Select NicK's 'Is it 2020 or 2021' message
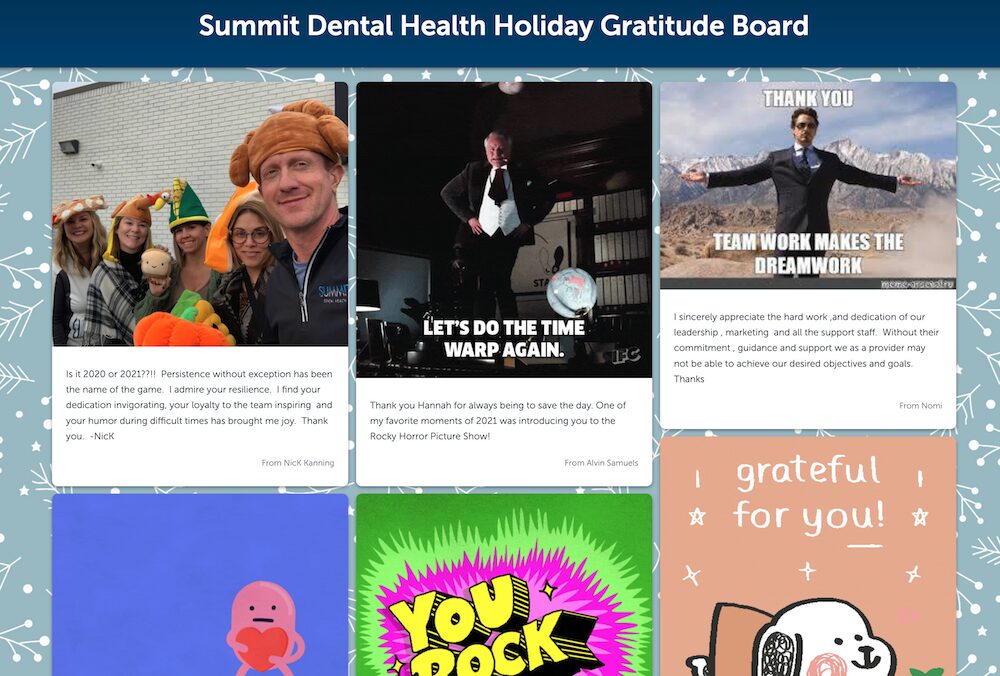The height and width of the screenshot is (676, 1000). [200, 405]
